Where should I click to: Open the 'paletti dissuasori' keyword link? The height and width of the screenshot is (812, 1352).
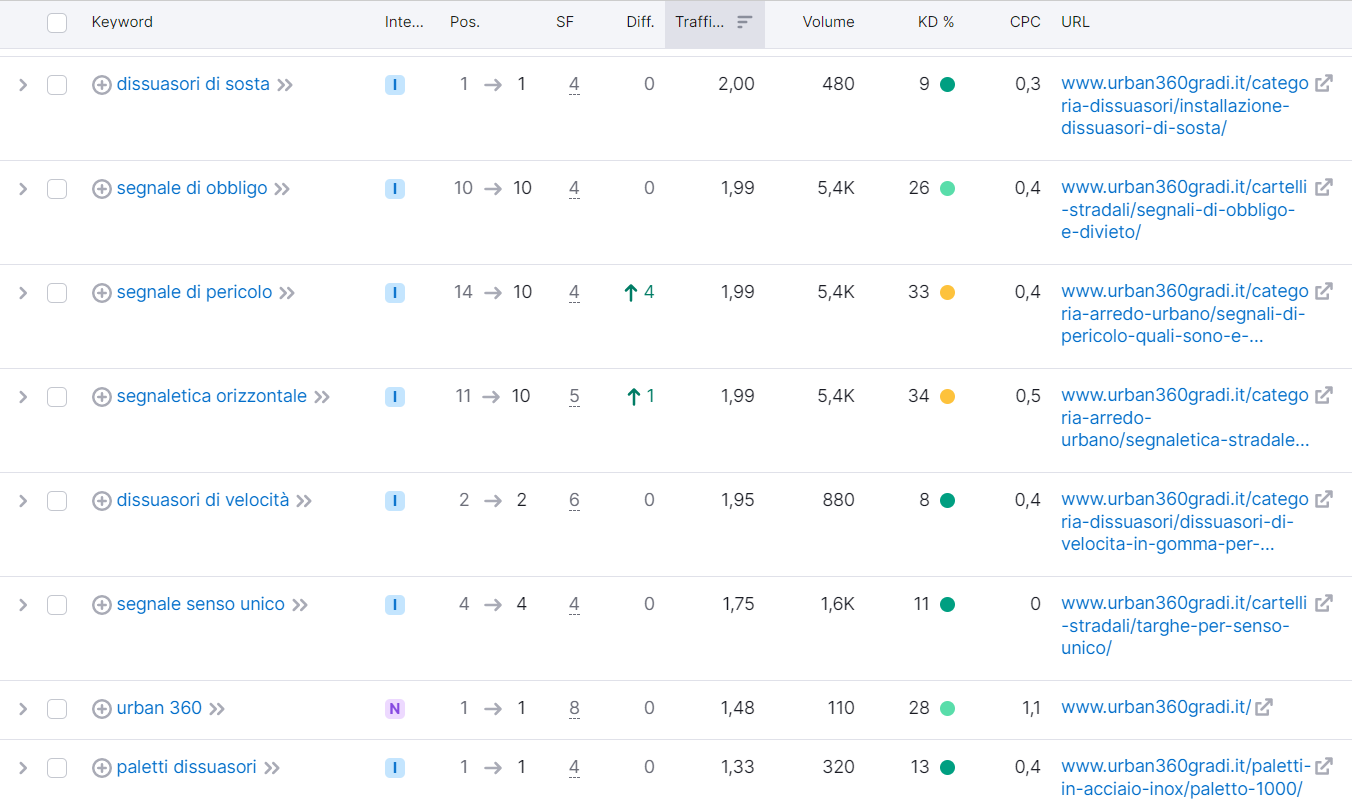tap(186, 767)
